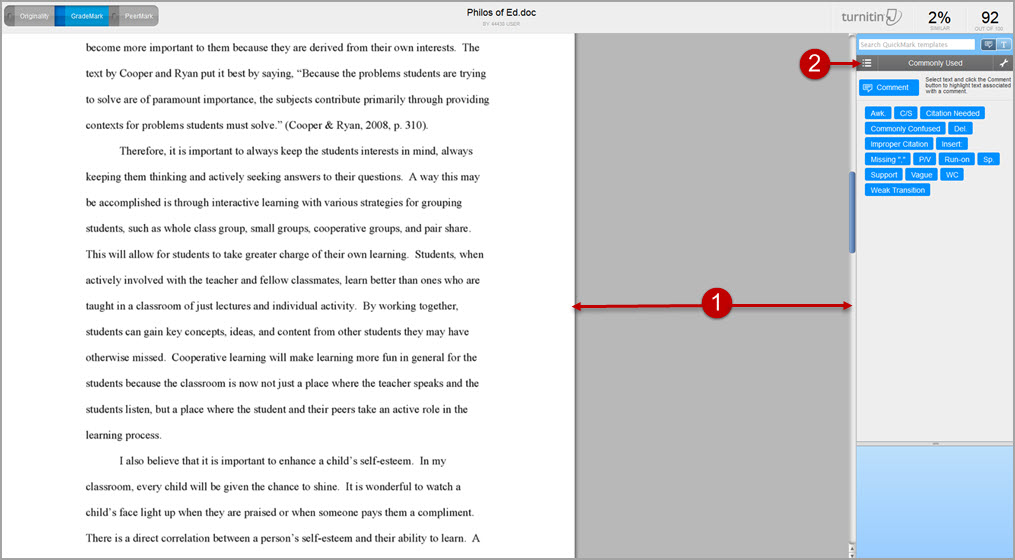Open QuickMark manager wrench icon
1015x560 pixels.
click(x=1003, y=63)
